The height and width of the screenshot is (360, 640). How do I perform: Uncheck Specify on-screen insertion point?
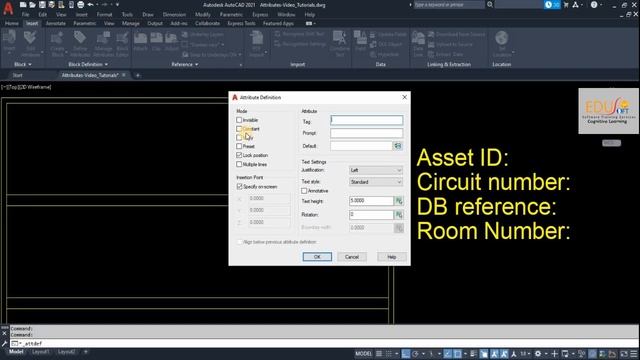click(240, 187)
